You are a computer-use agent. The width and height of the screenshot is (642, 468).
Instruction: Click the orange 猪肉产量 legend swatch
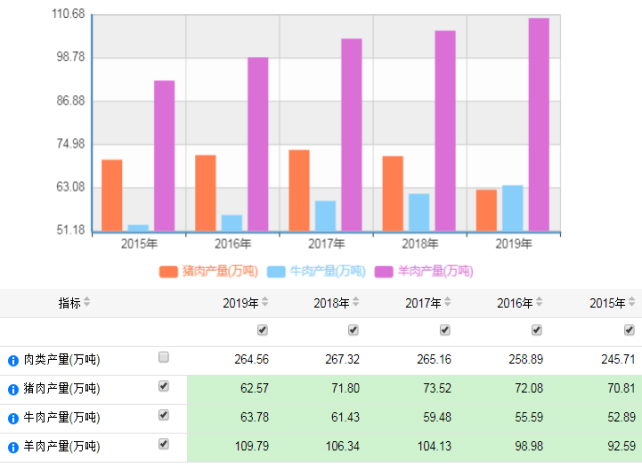(x=167, y=271)
